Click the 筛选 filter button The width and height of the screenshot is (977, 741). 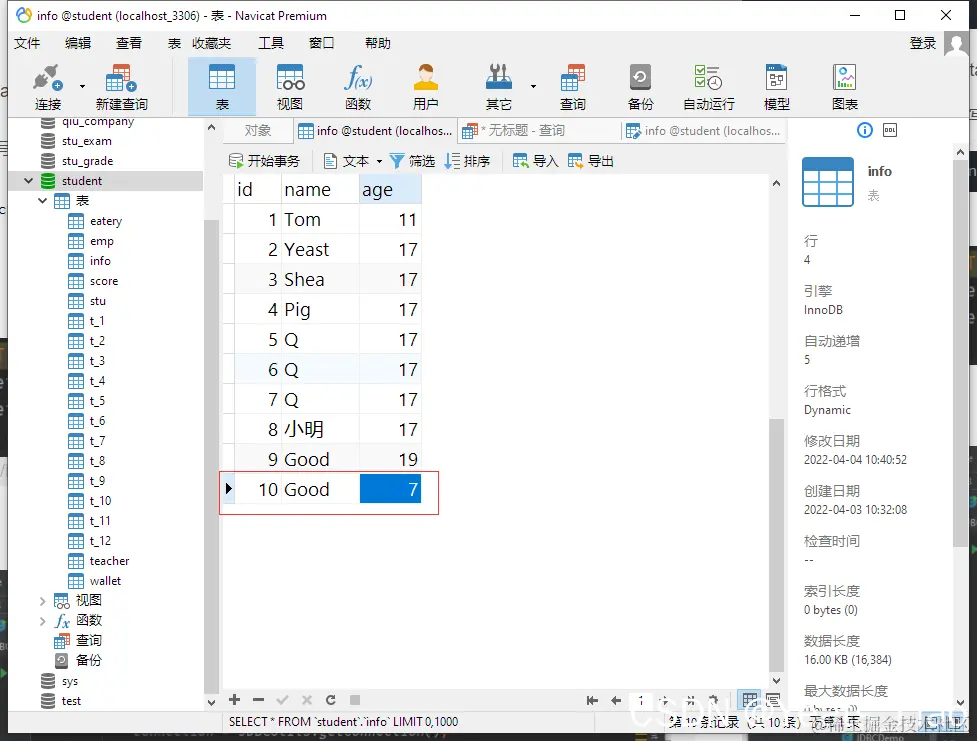[x=412, y=161]
